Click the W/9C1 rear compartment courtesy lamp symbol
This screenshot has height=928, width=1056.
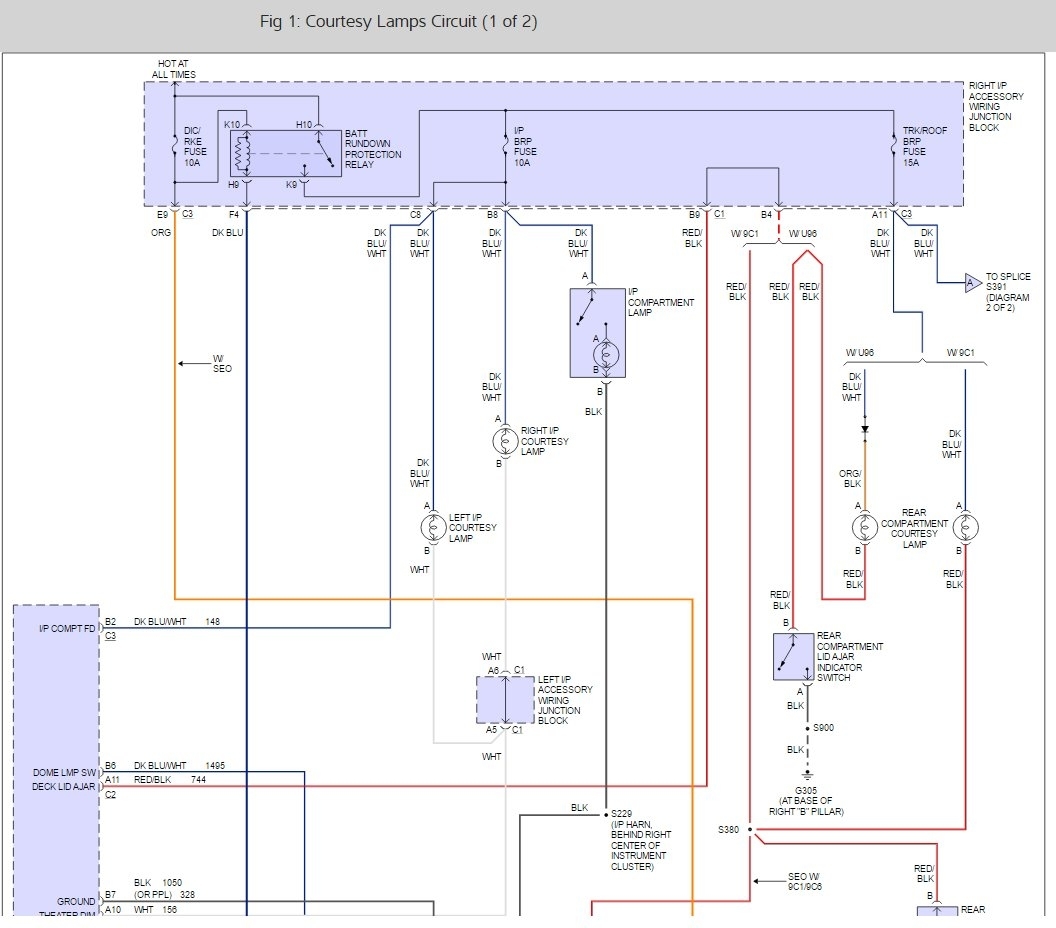(x=965, y=527)
